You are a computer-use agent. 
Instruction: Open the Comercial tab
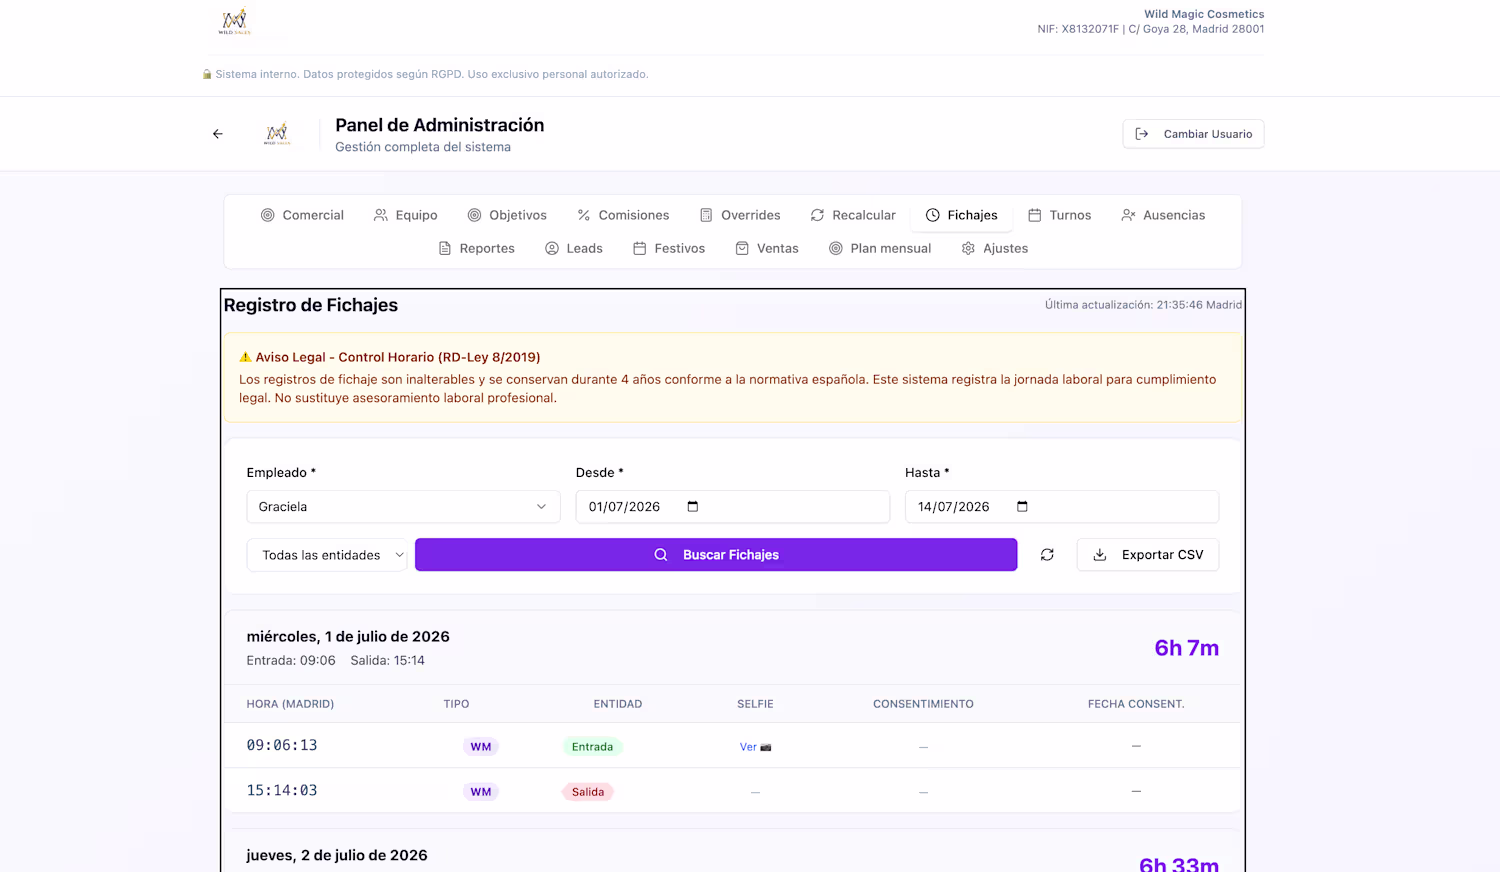tap(302, 215)
